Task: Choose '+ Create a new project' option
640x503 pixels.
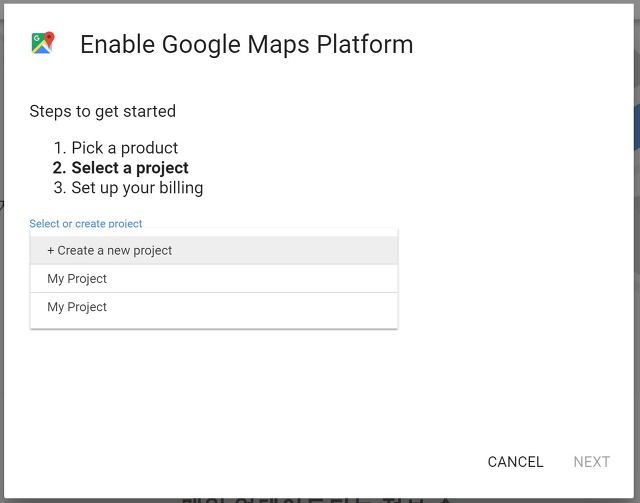Action: click(214, 250)
